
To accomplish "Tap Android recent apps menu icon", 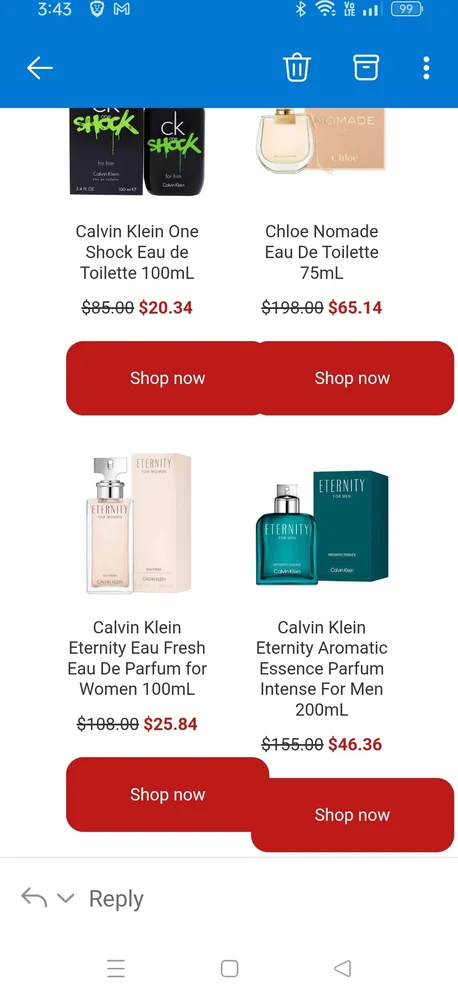I will point(116,969).
